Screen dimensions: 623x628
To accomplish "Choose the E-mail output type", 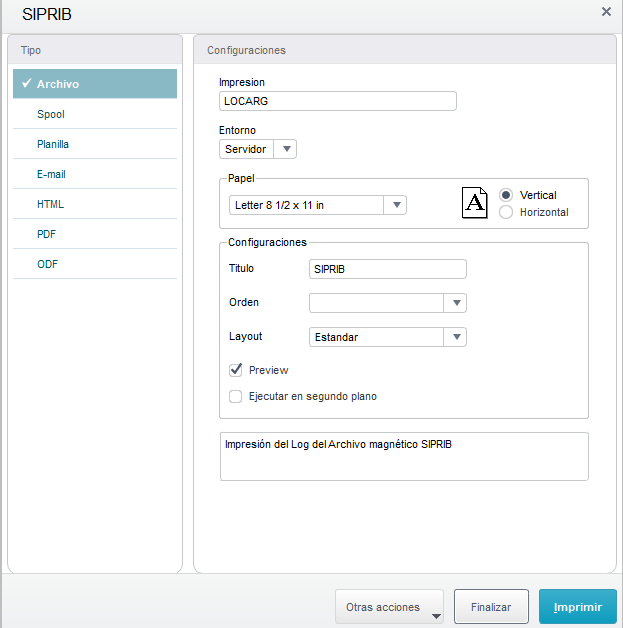I will pos(95,174).
